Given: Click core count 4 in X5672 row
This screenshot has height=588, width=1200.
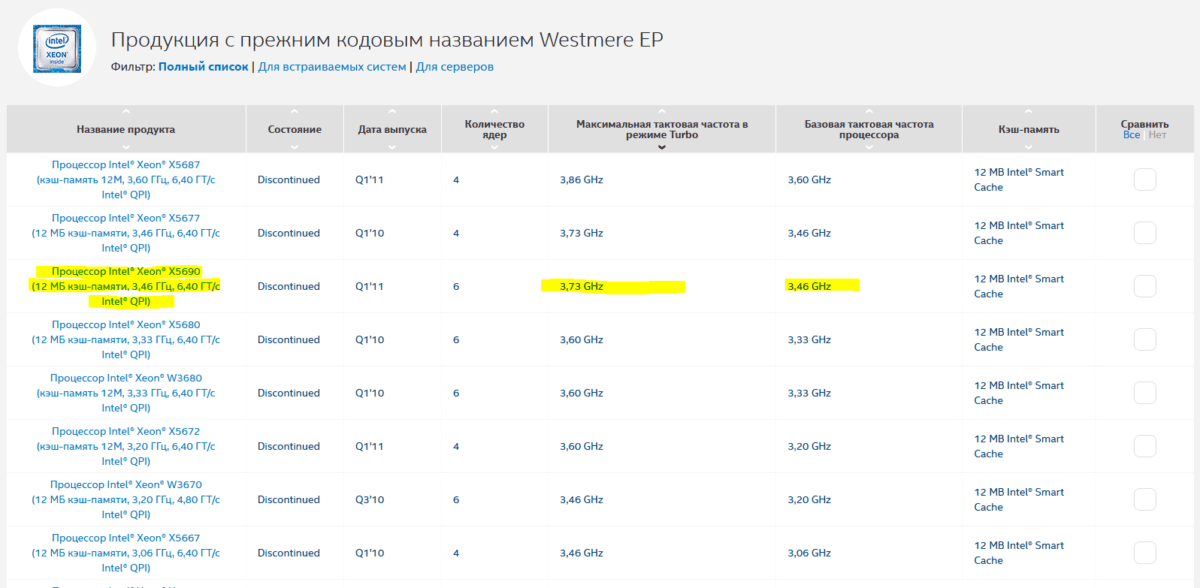Looking at the screenshot, I should click(456, 446).
